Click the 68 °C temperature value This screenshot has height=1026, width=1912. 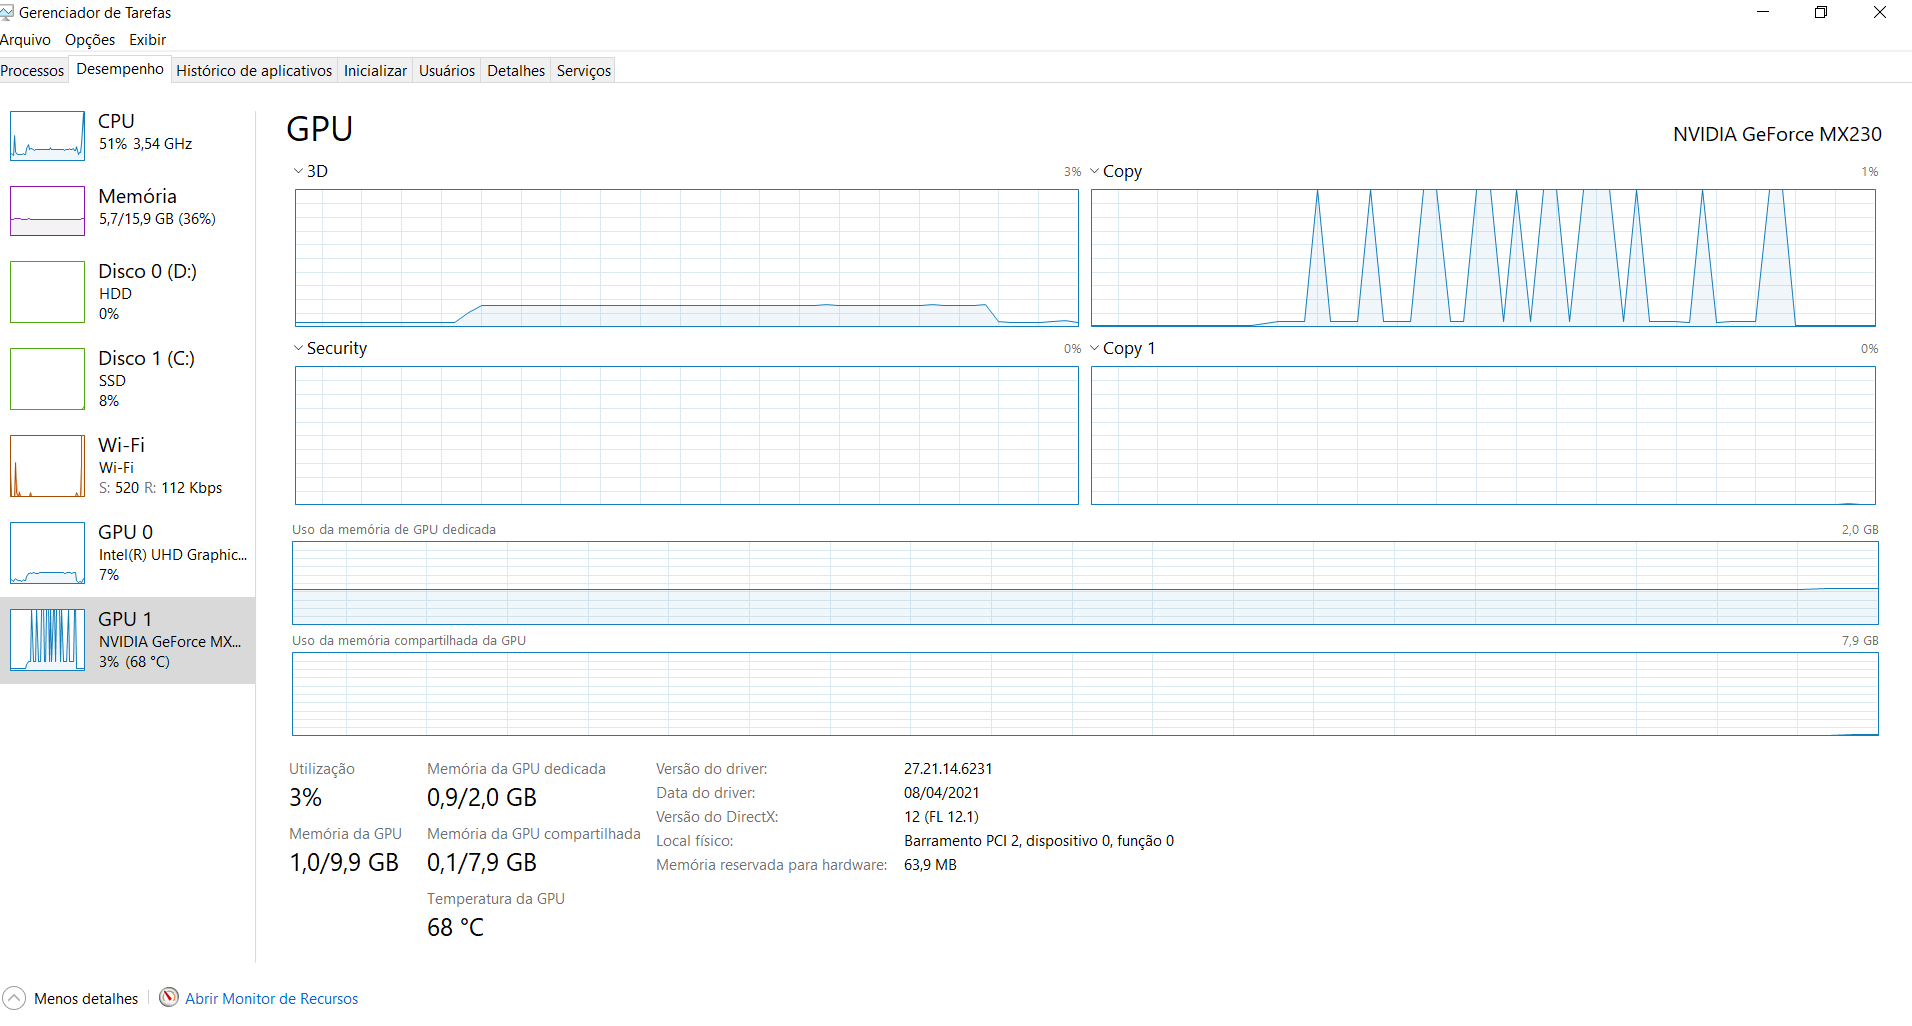coord(455,927)
